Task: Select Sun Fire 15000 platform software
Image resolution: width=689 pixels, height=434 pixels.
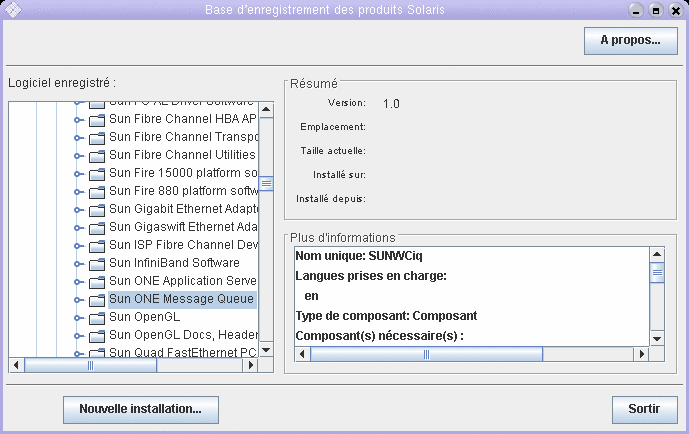Action: coord(183,173)
